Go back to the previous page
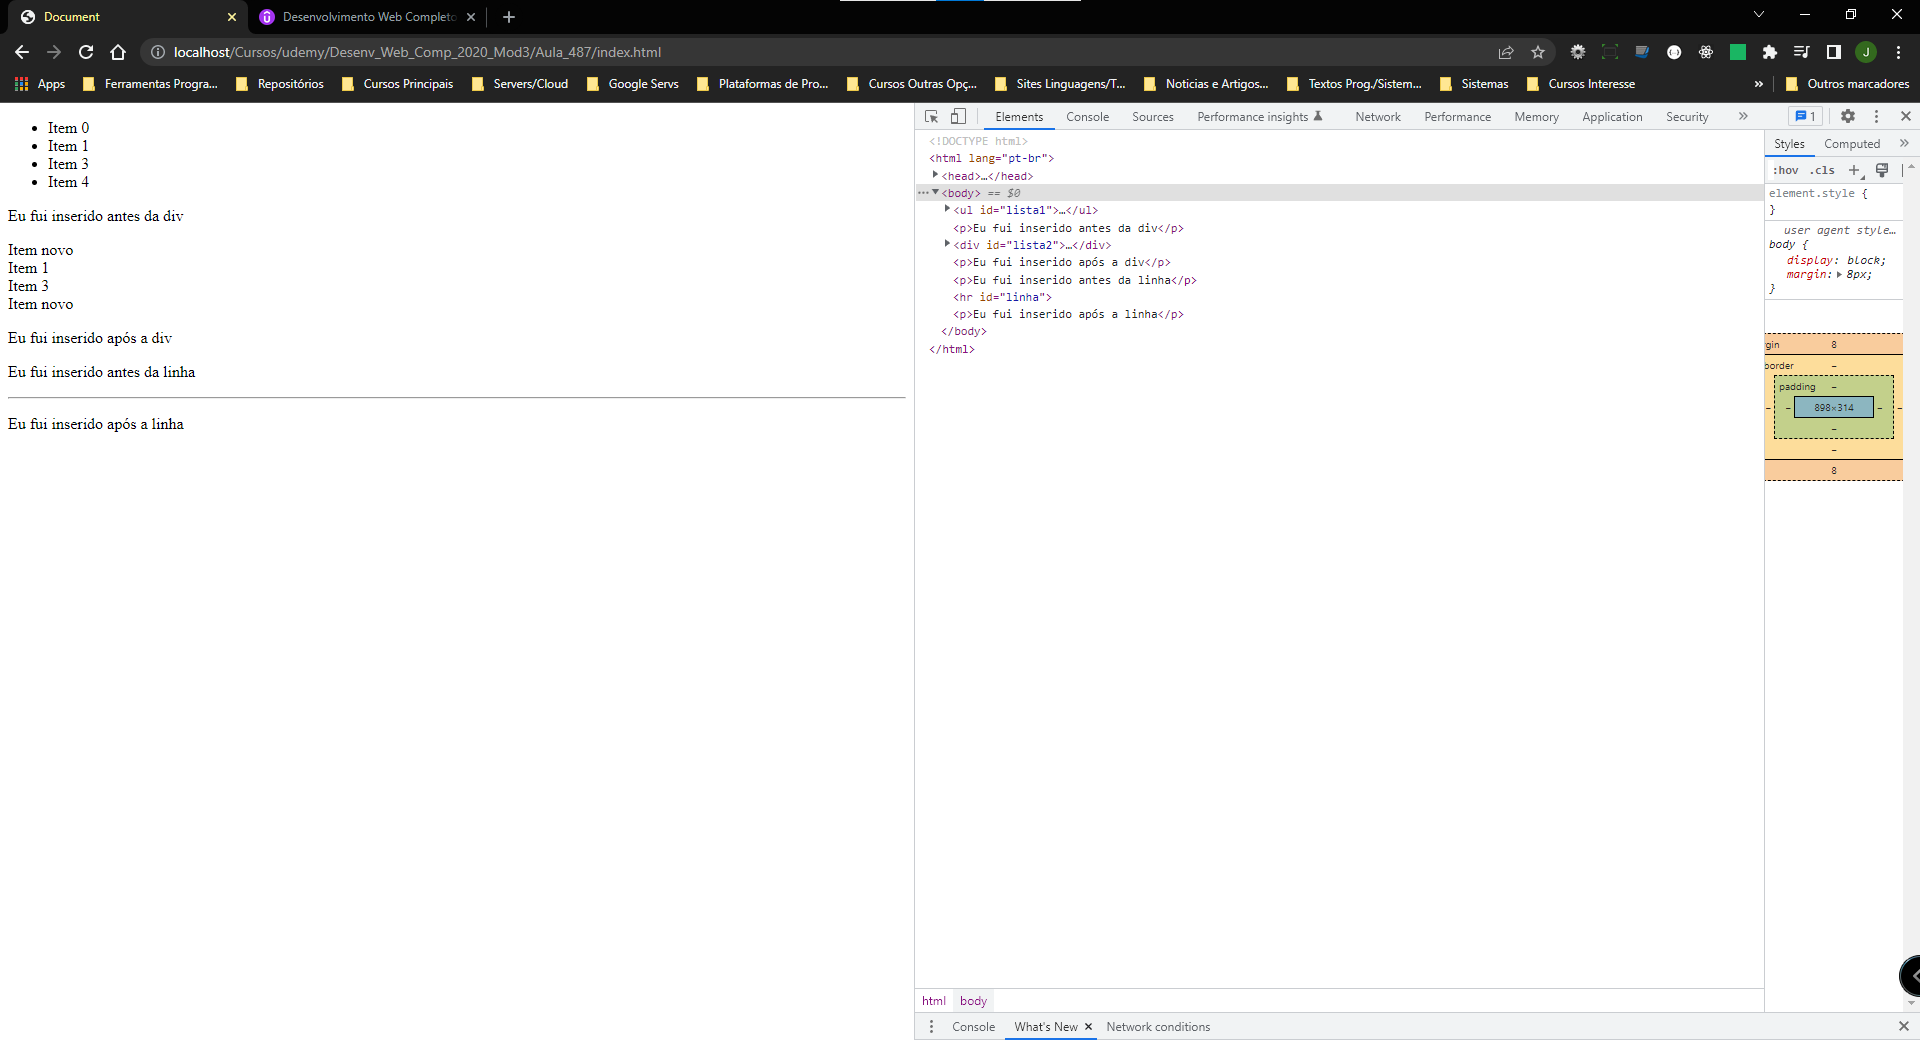The height and width of the screenshot is (1040, 1920). (x=22, y=52)
